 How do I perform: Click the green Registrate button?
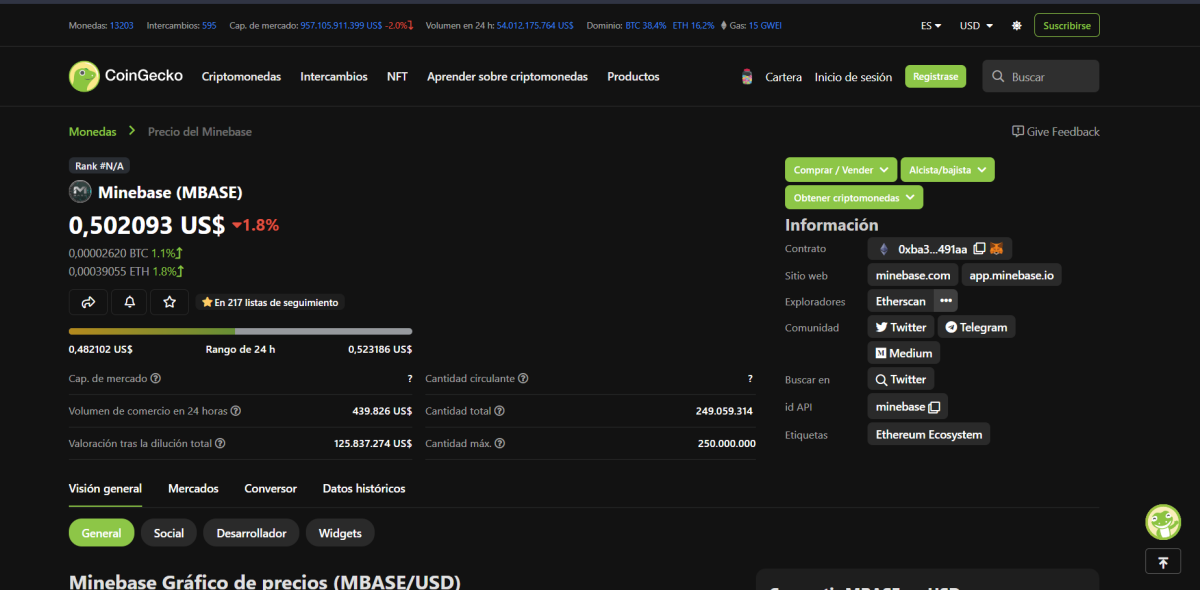coord(935,76)
